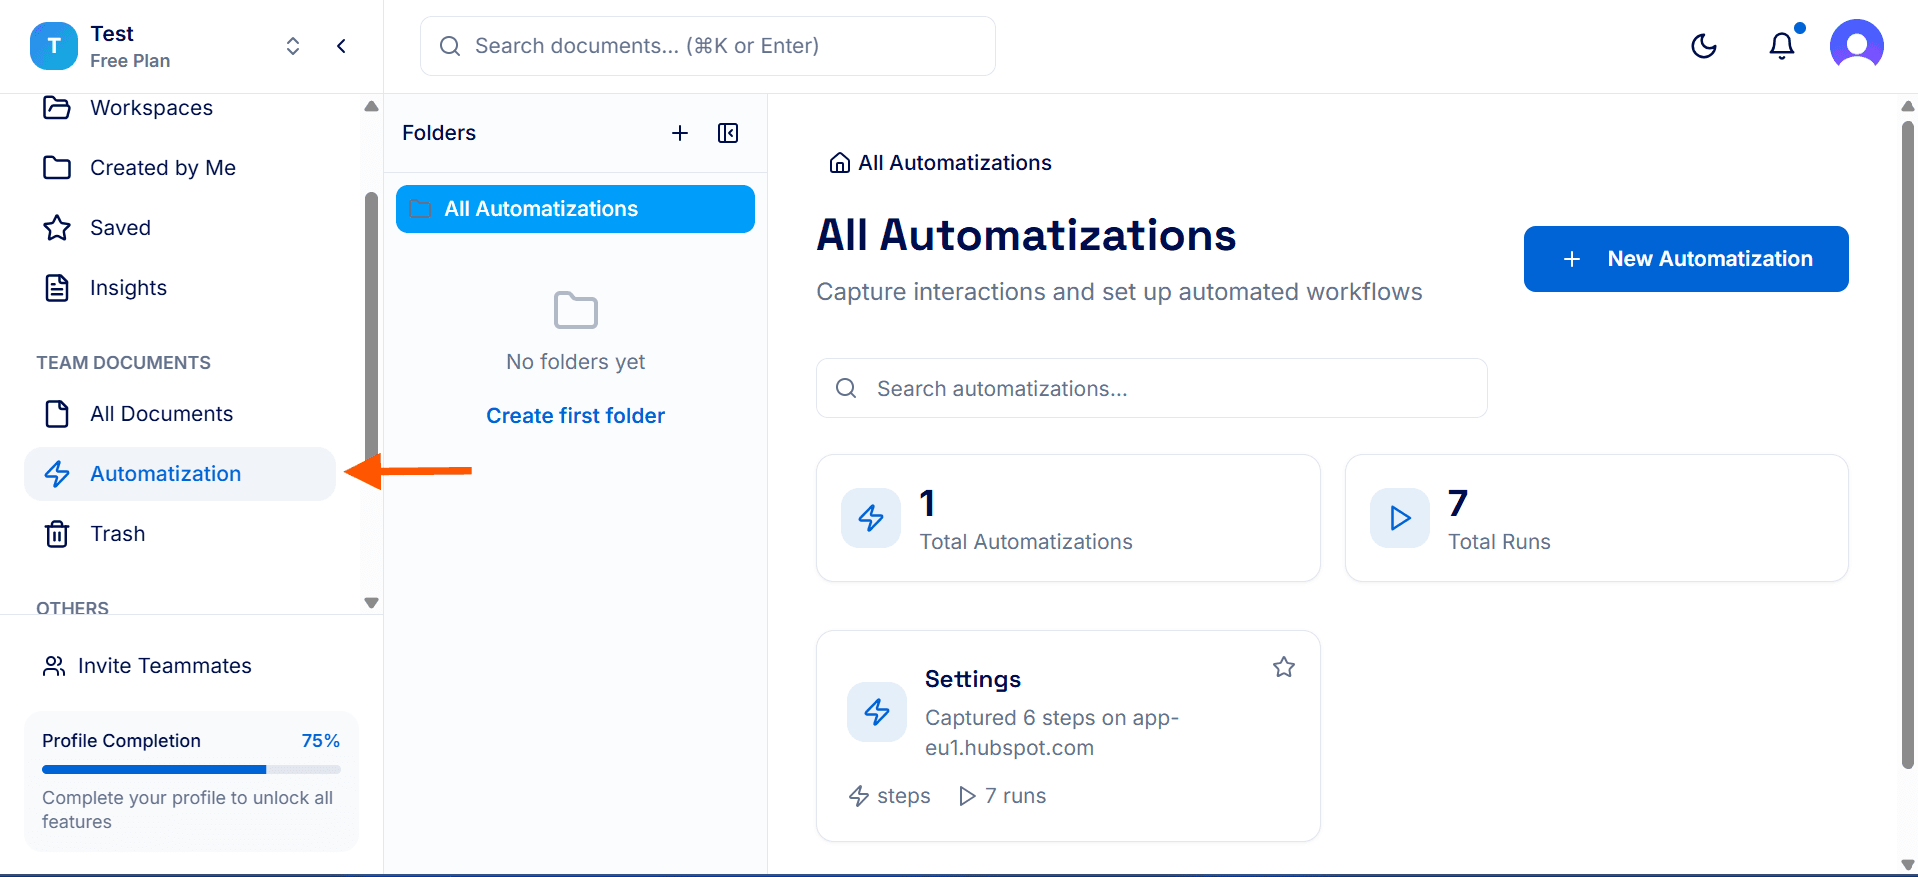Star the Settings automatization
Viewport: 1918px width, 877px height.
[x=1284, y=667]
